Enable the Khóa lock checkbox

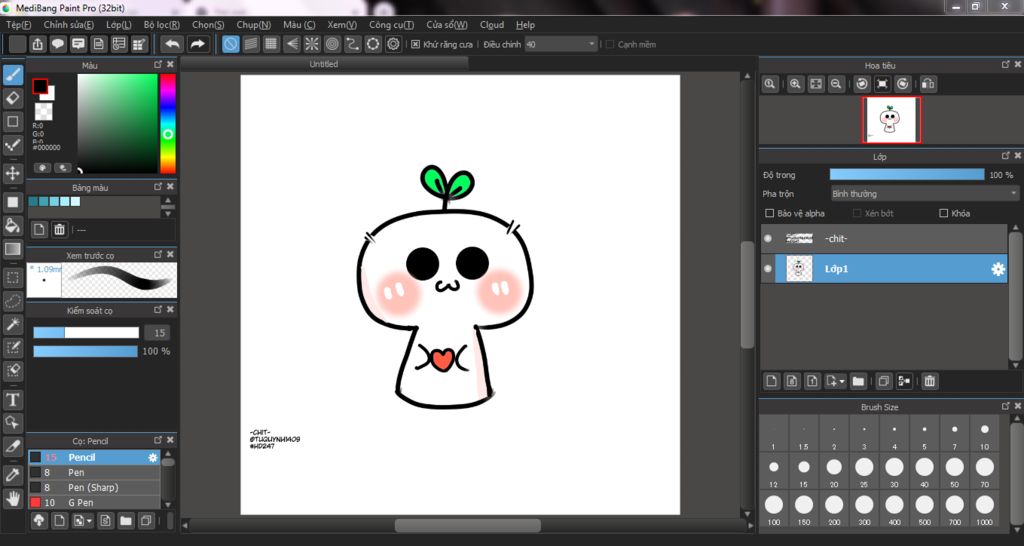click(x=943, y=214)
